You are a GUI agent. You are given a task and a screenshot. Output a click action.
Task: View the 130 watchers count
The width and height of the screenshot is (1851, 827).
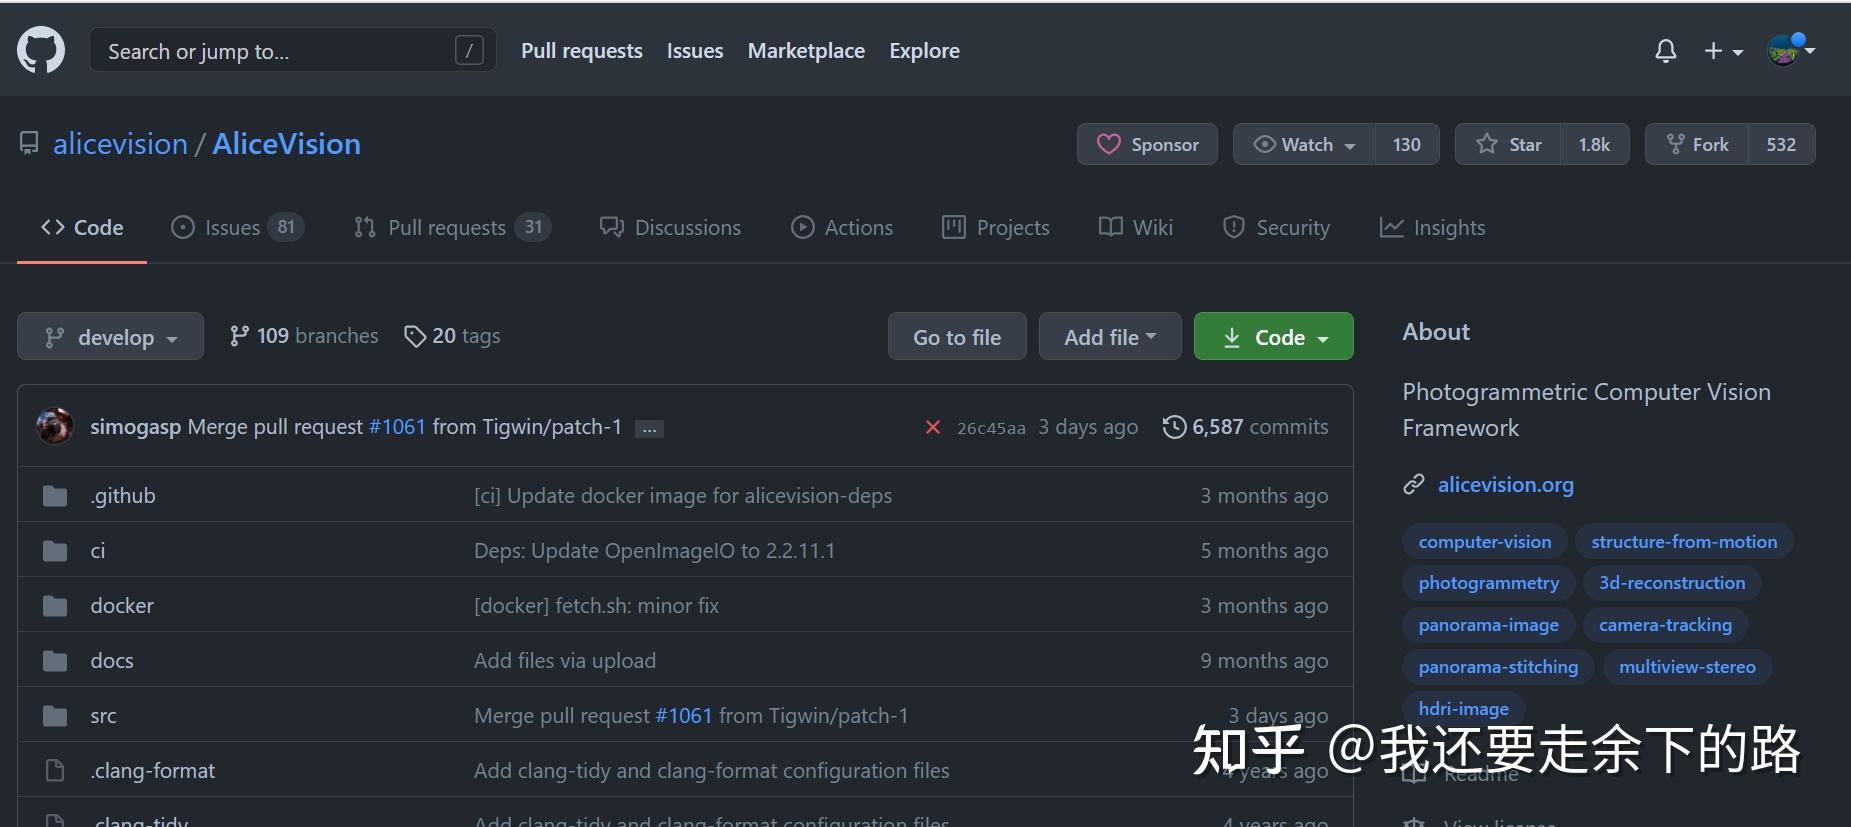[x=1407, y=144]
